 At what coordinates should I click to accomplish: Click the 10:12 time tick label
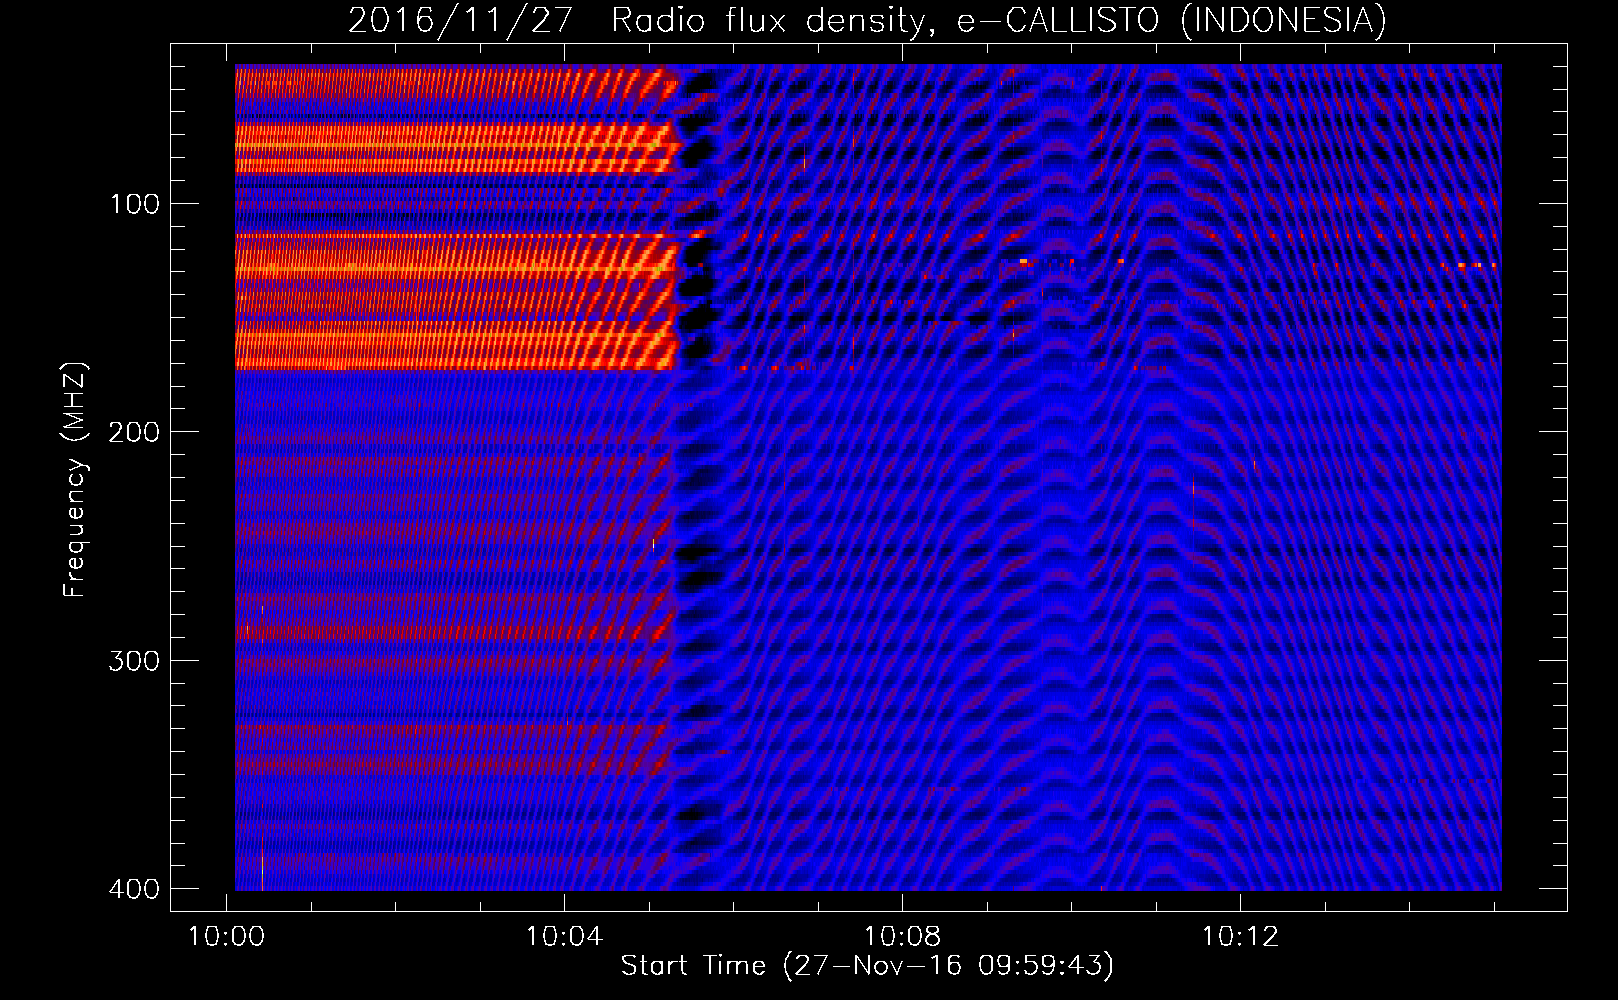1241,937
